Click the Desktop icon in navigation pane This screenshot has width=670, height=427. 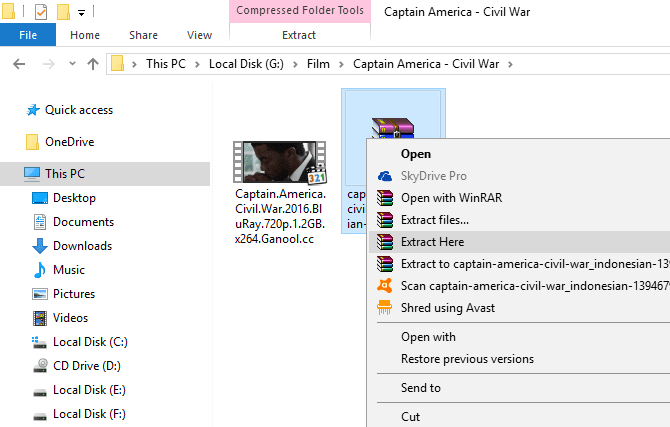pos(40,198)
